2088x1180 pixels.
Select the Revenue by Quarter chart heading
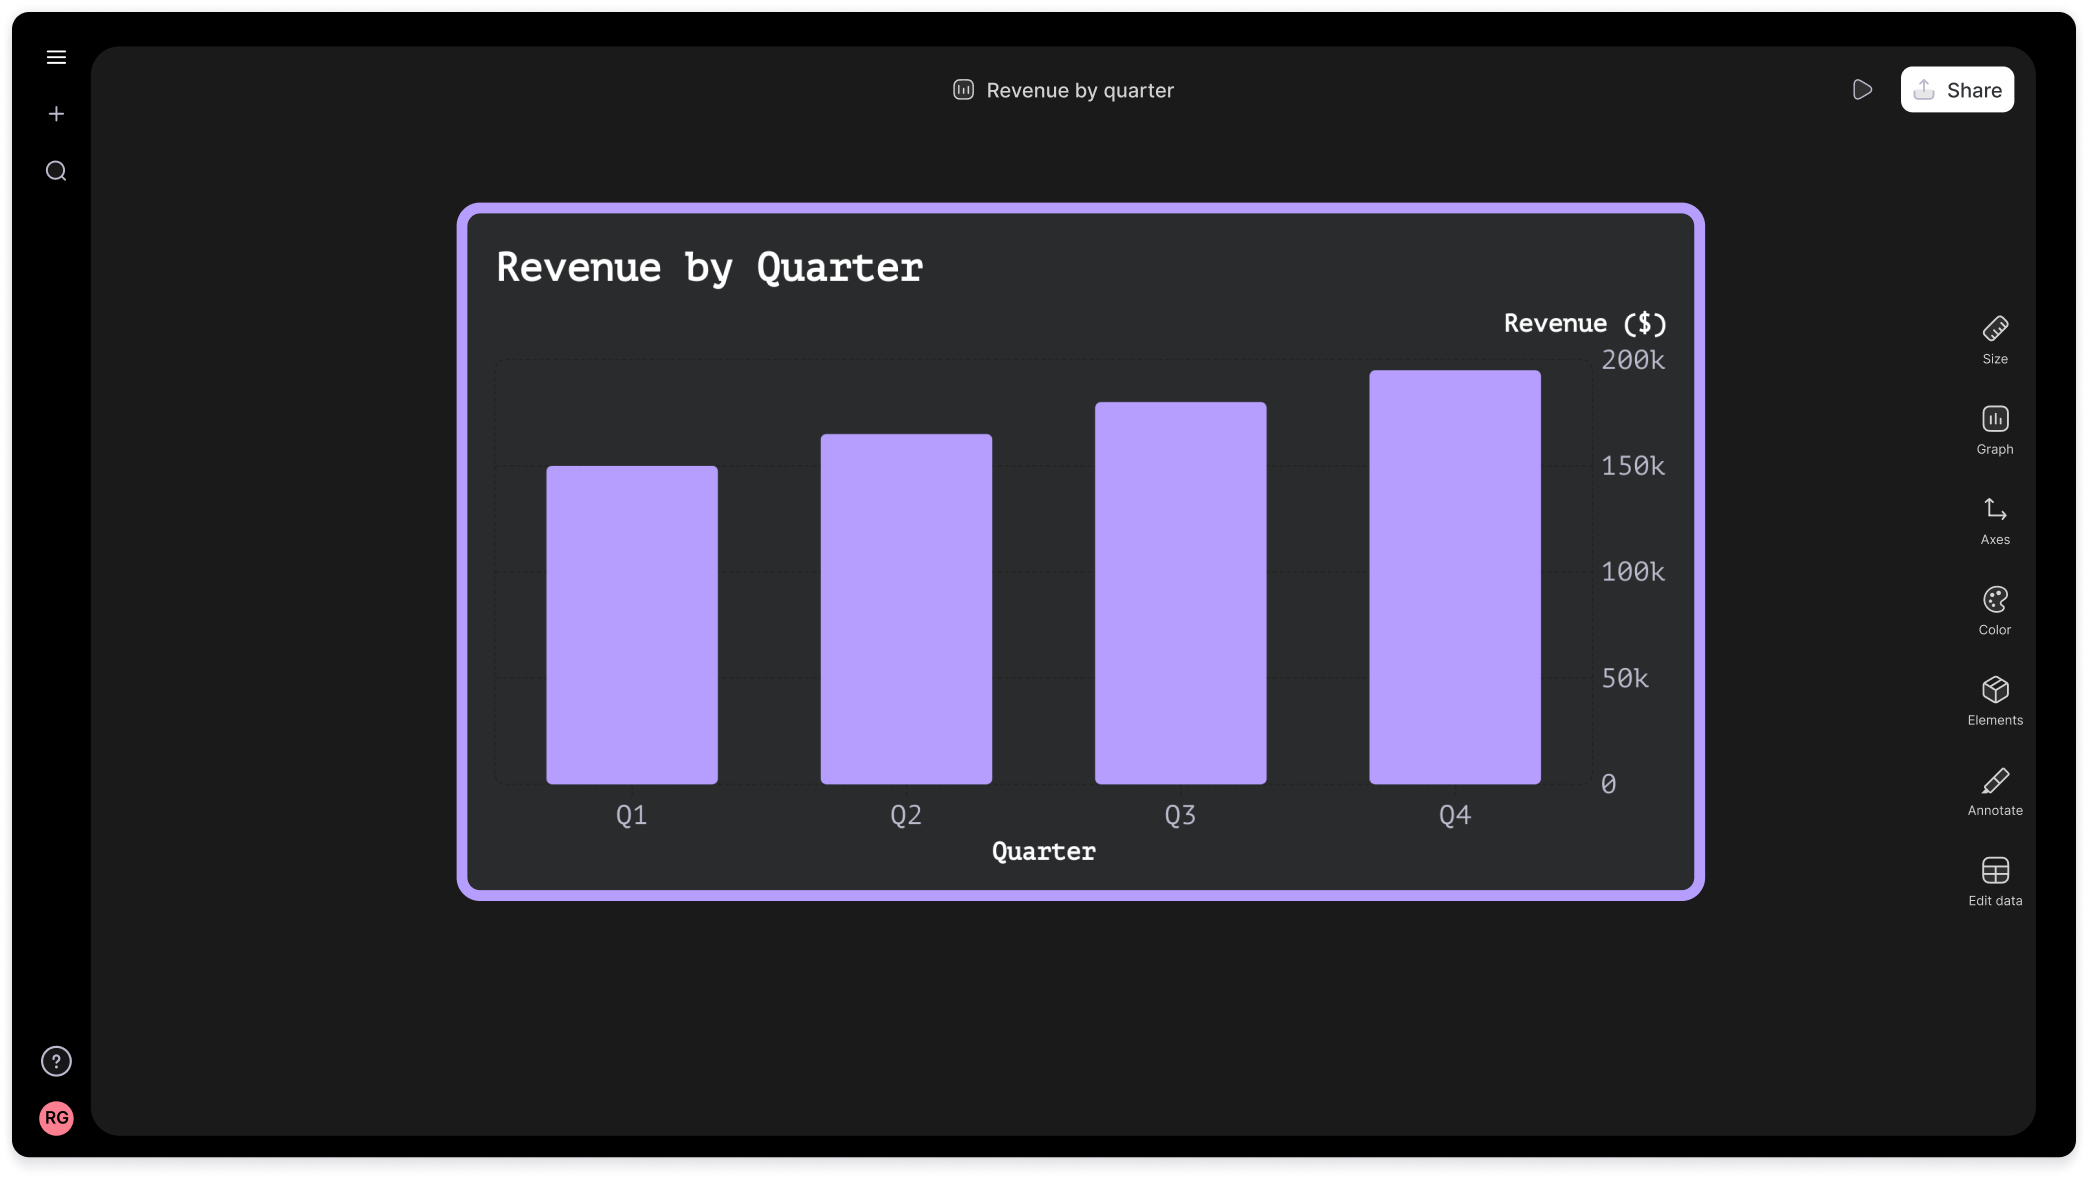tap(709, 268)
